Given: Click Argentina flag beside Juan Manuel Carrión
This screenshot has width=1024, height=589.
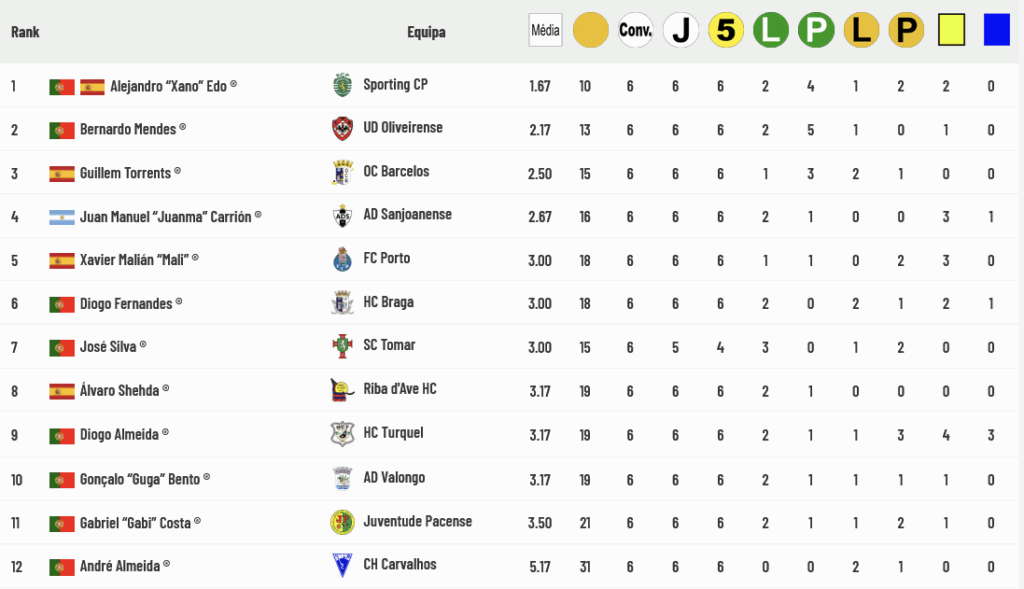Looking at the screenshot, I should tap(62, 217).
